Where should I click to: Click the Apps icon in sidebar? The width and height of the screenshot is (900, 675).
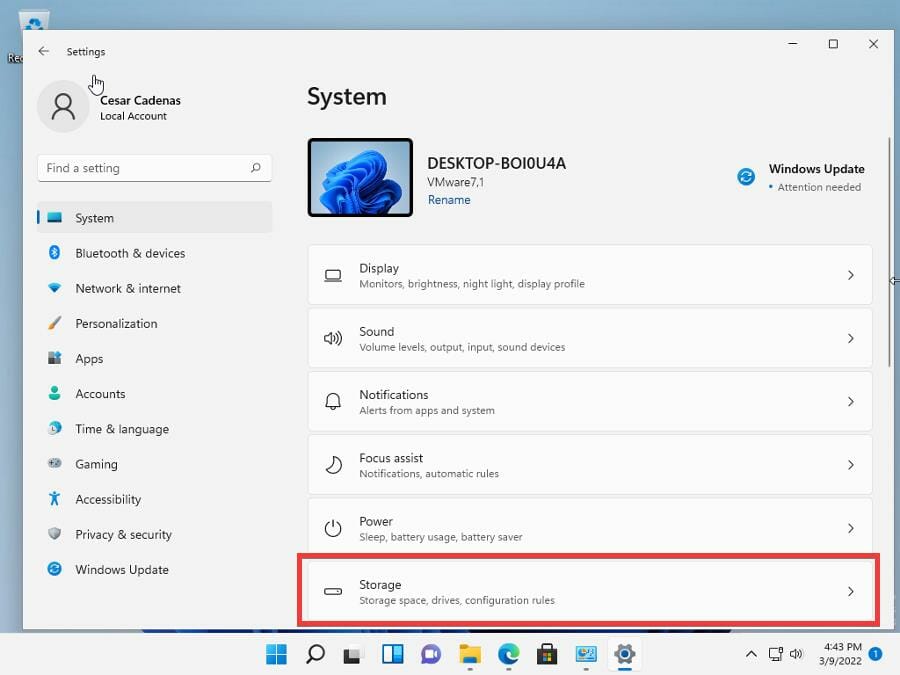pos(55,358)
